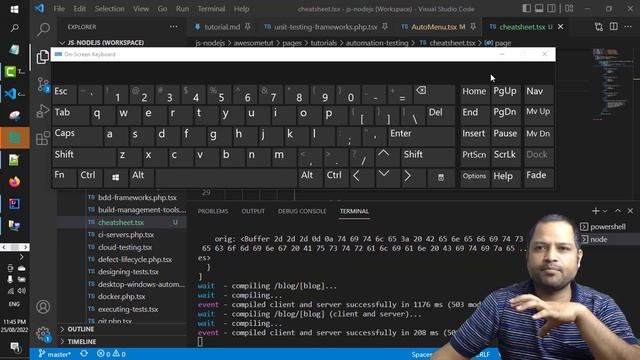Open errors and warnings count in status bar

coord(111,354)
